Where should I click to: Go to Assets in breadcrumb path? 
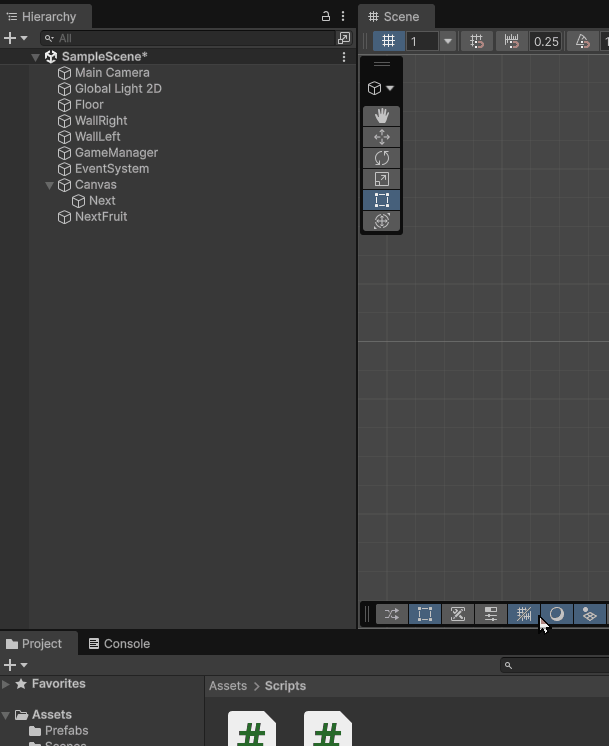click(228, 686)
